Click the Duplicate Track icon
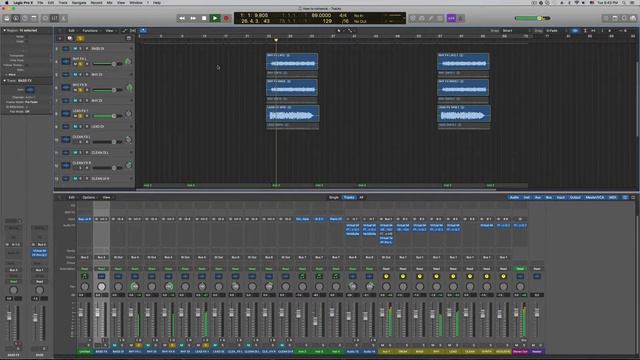 point(70,38)
